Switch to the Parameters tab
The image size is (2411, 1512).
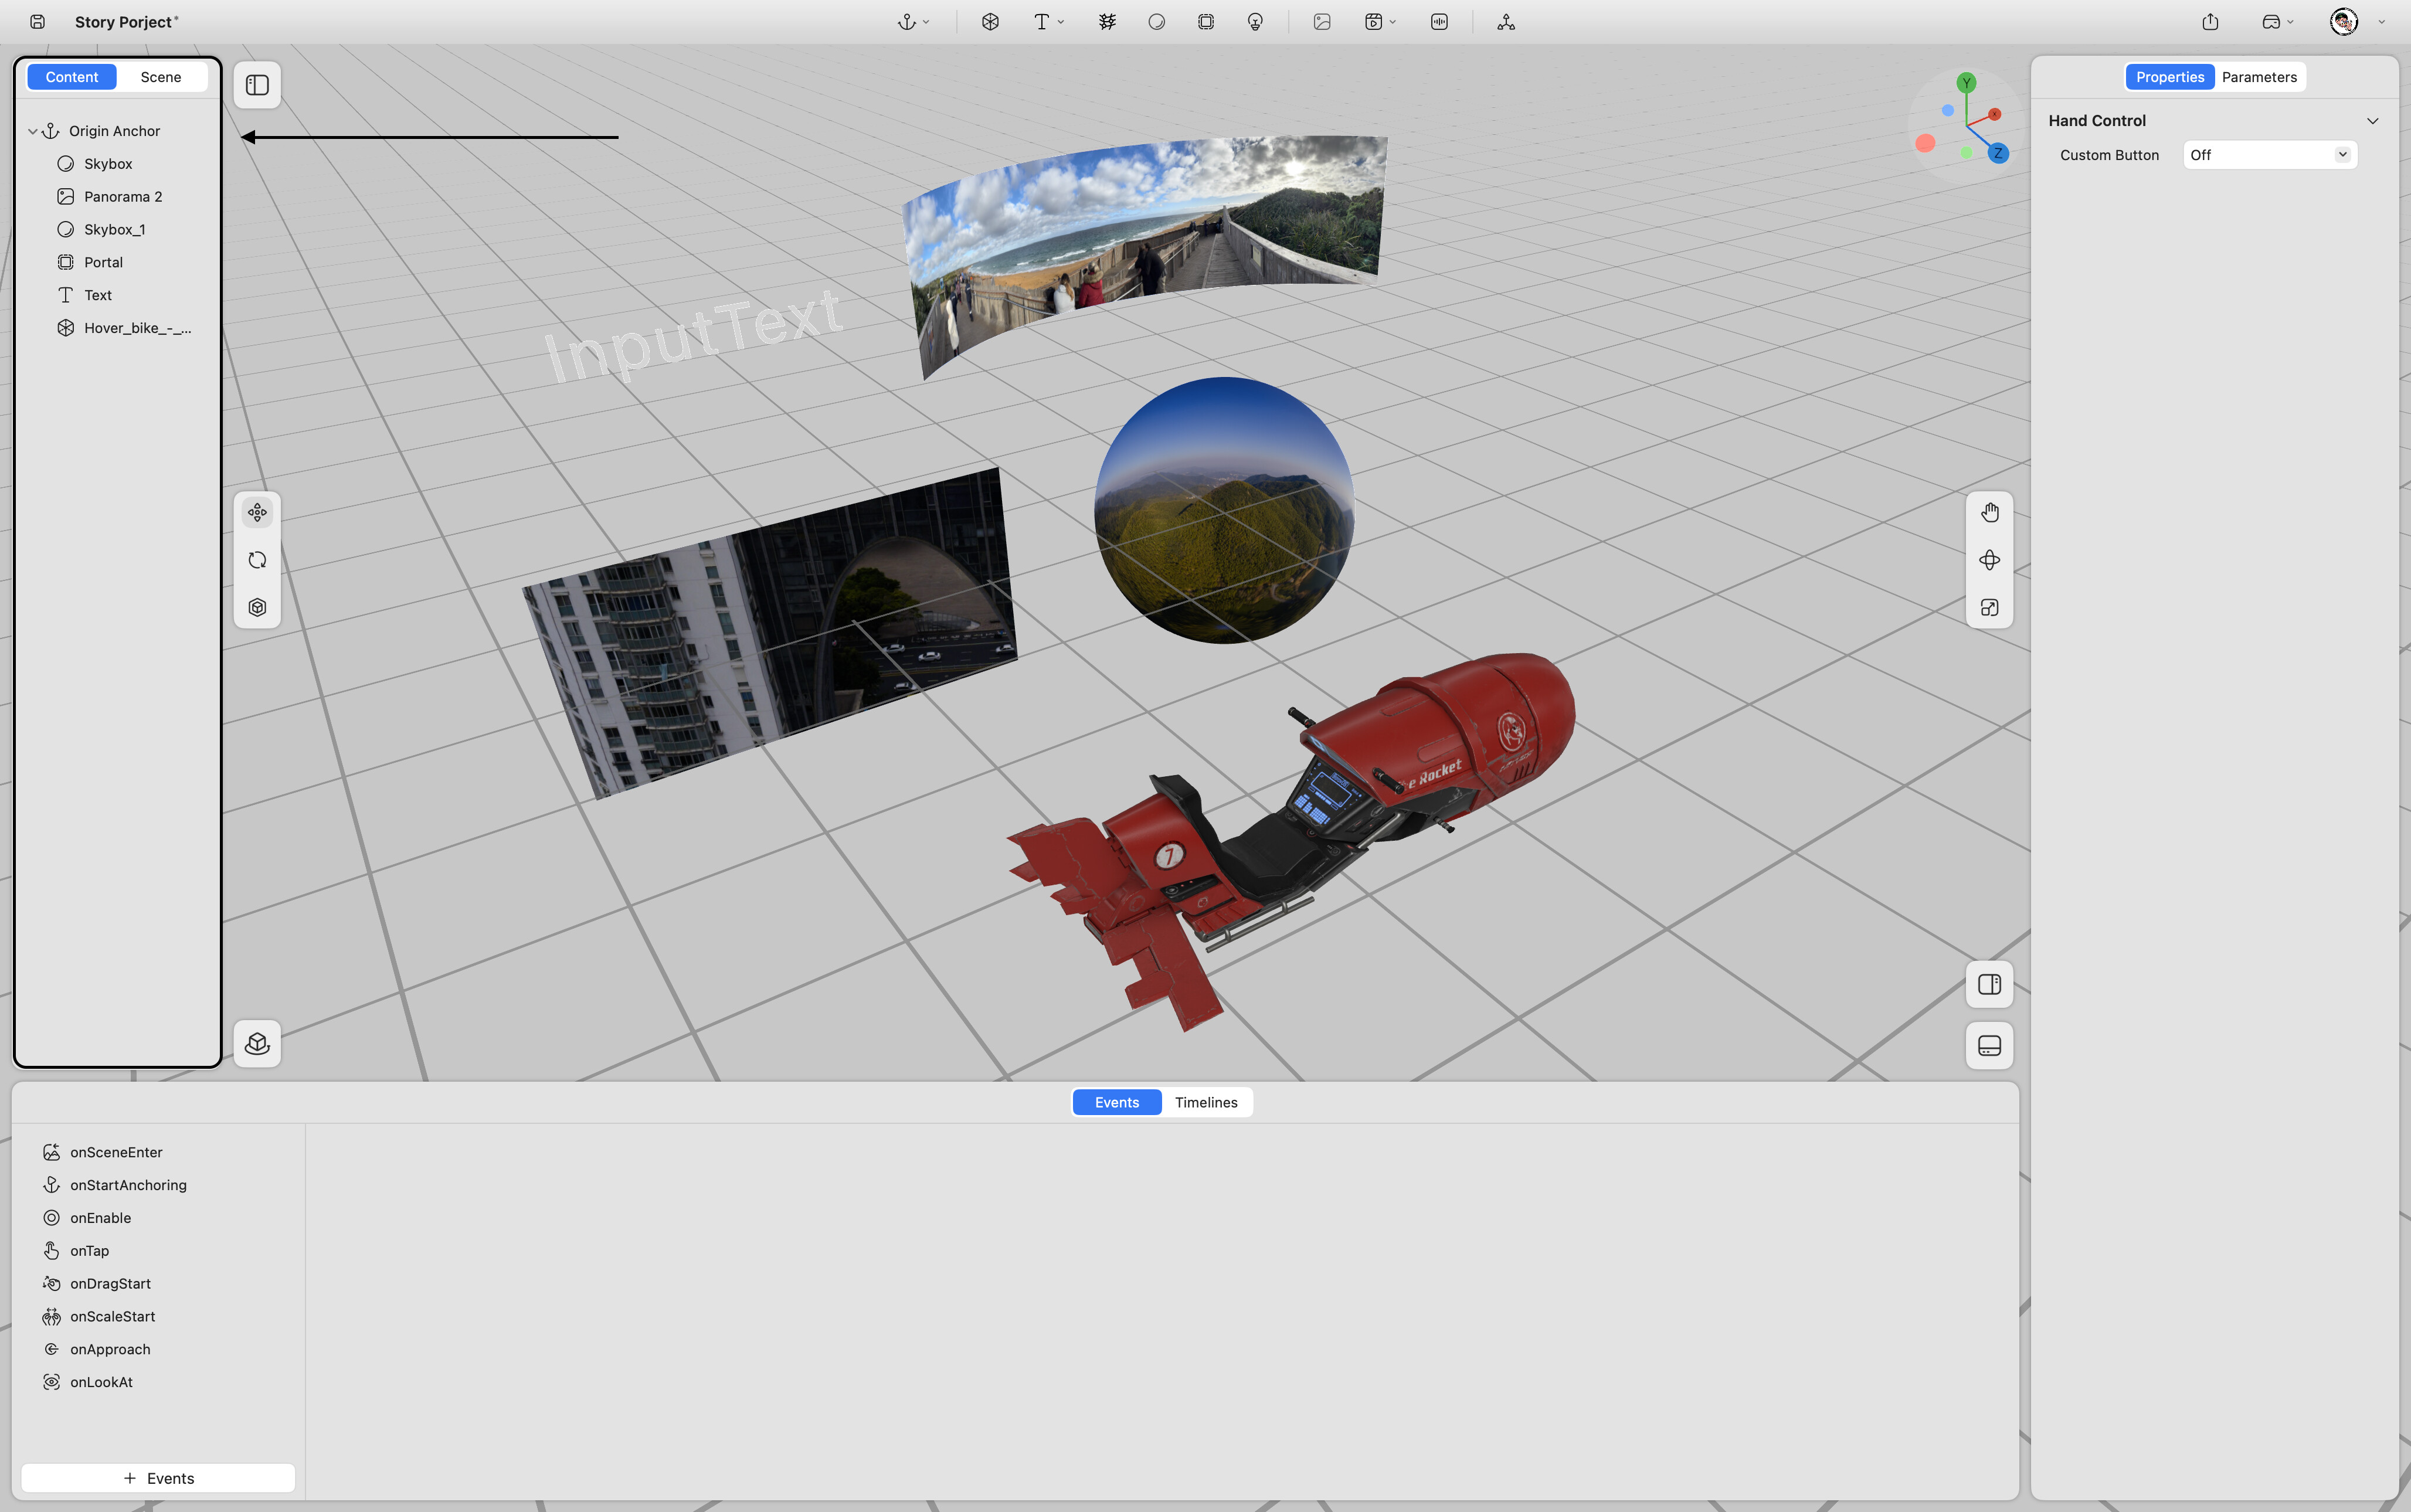click(x=2259, y=77)
